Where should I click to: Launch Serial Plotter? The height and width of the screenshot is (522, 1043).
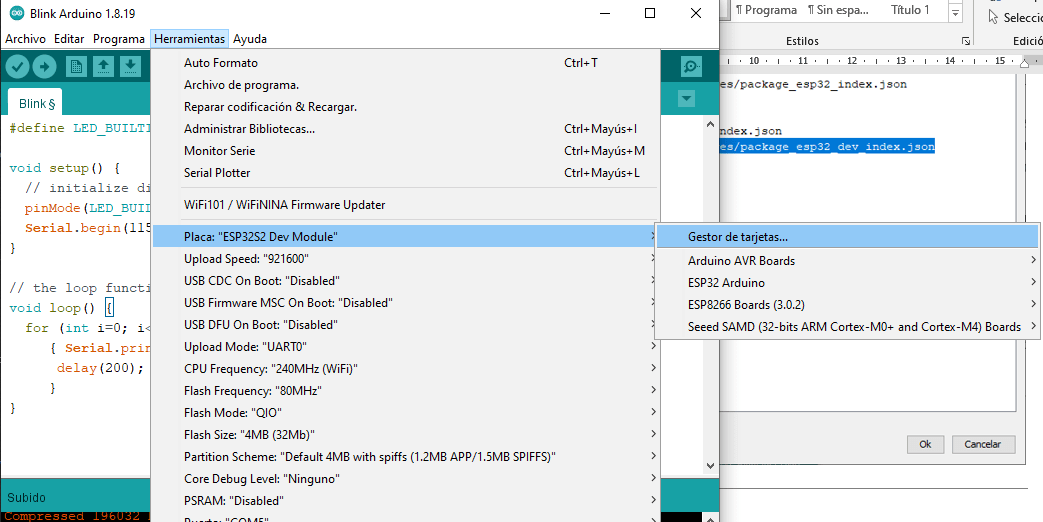pyautogui.click(x=406, y=173)
